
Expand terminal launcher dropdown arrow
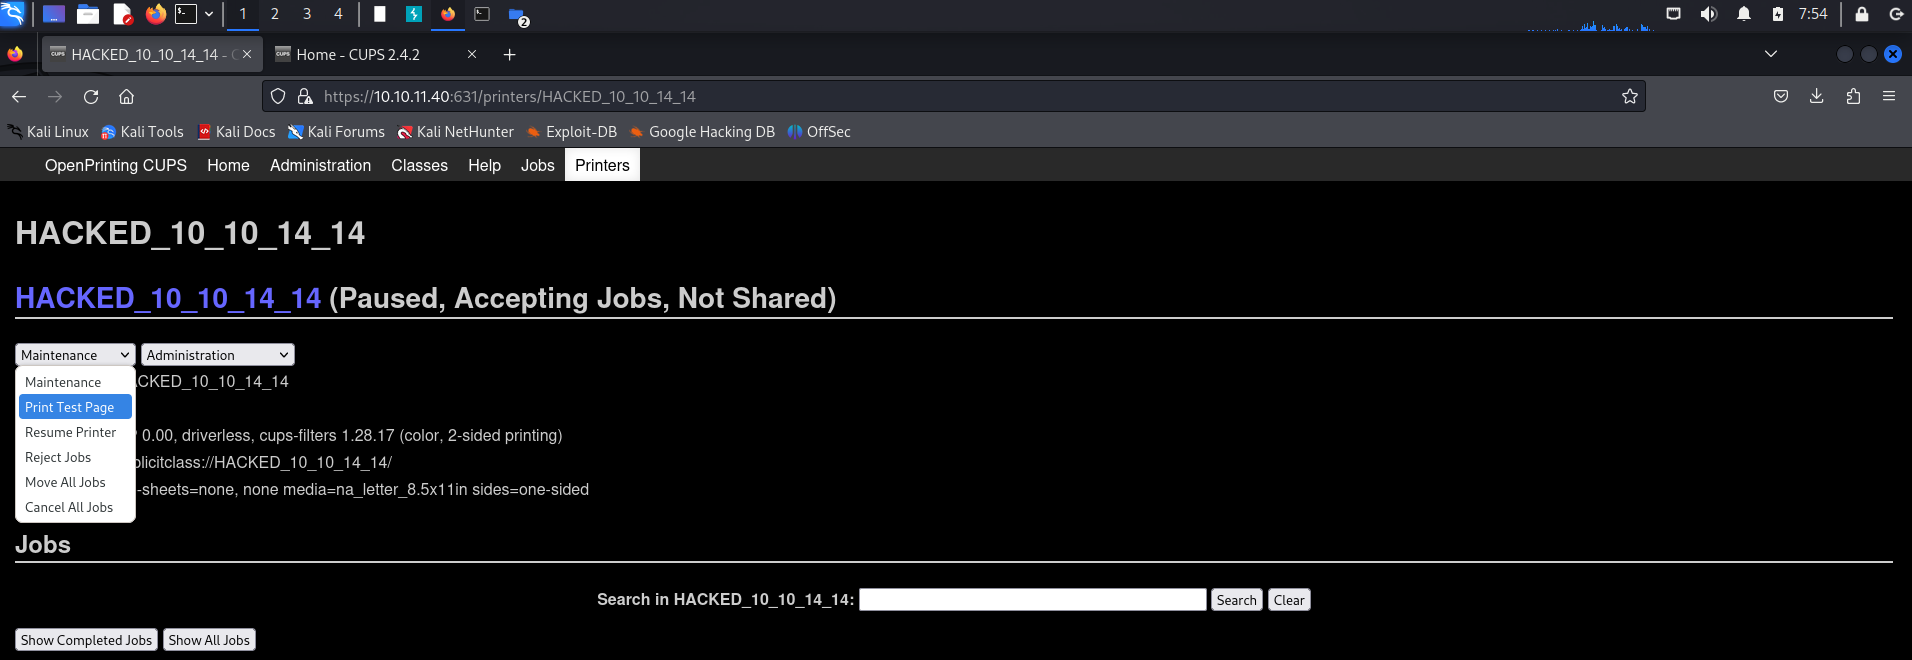[209, 14]
